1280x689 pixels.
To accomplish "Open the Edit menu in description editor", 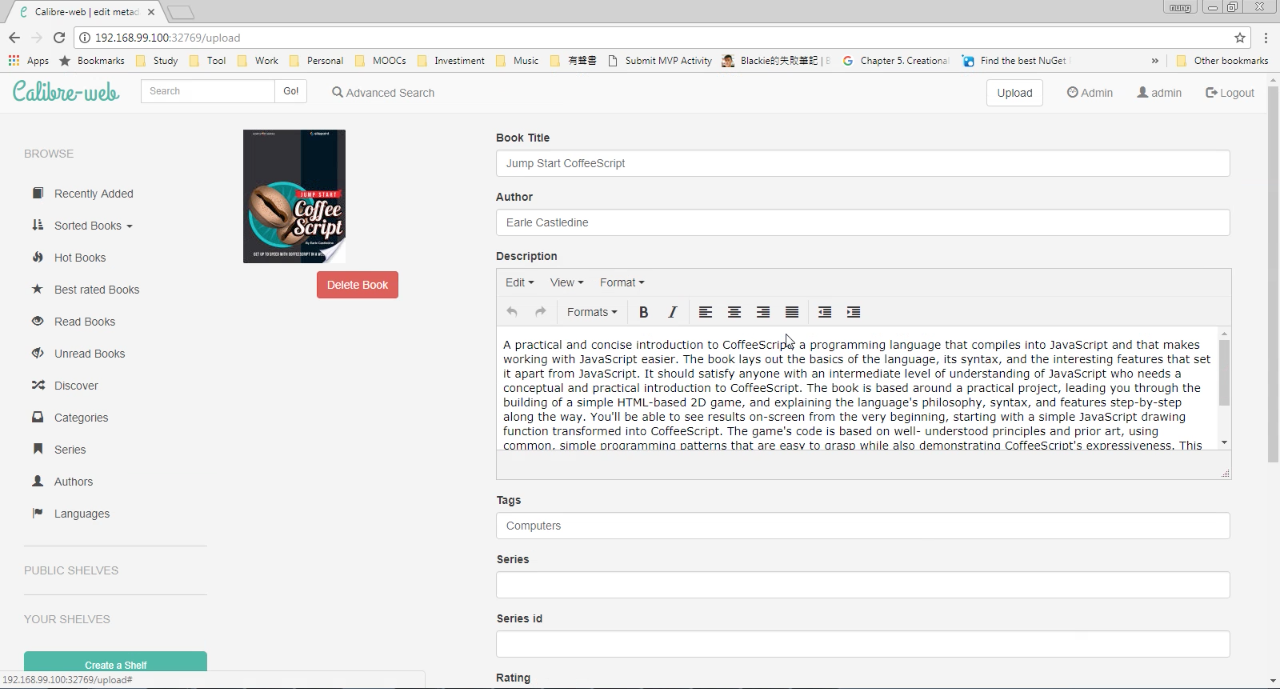I will point(519,282).
